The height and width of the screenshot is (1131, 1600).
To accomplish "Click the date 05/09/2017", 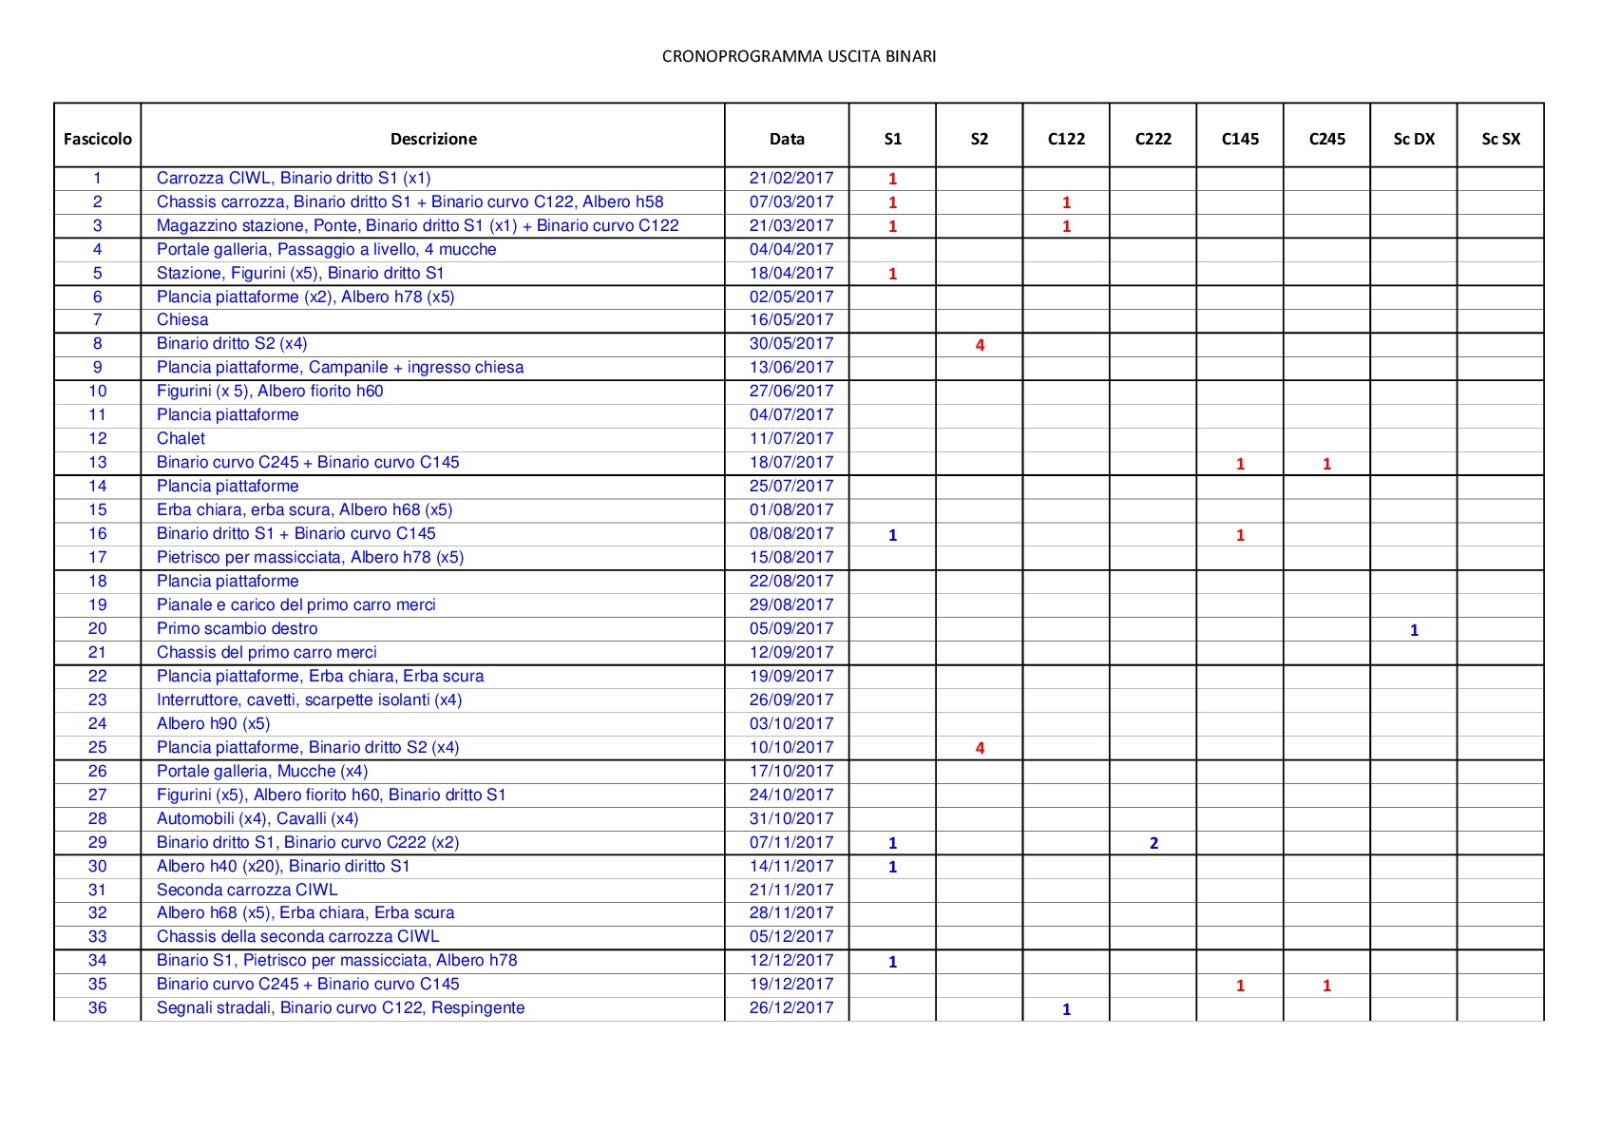I will (790, 628).
